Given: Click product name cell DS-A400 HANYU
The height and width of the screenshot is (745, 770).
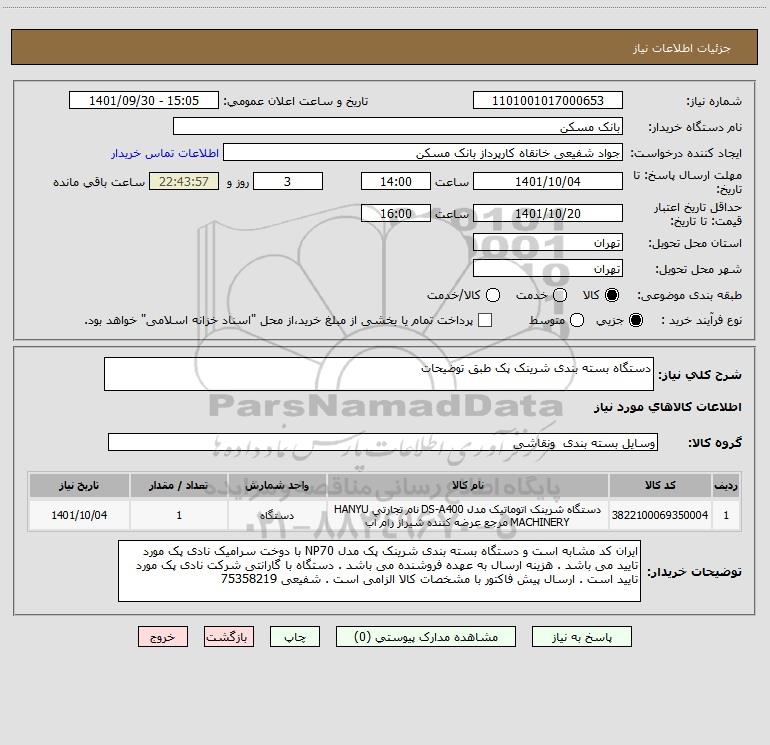Looking at the screenshot, I should click(x=468, y=515).
